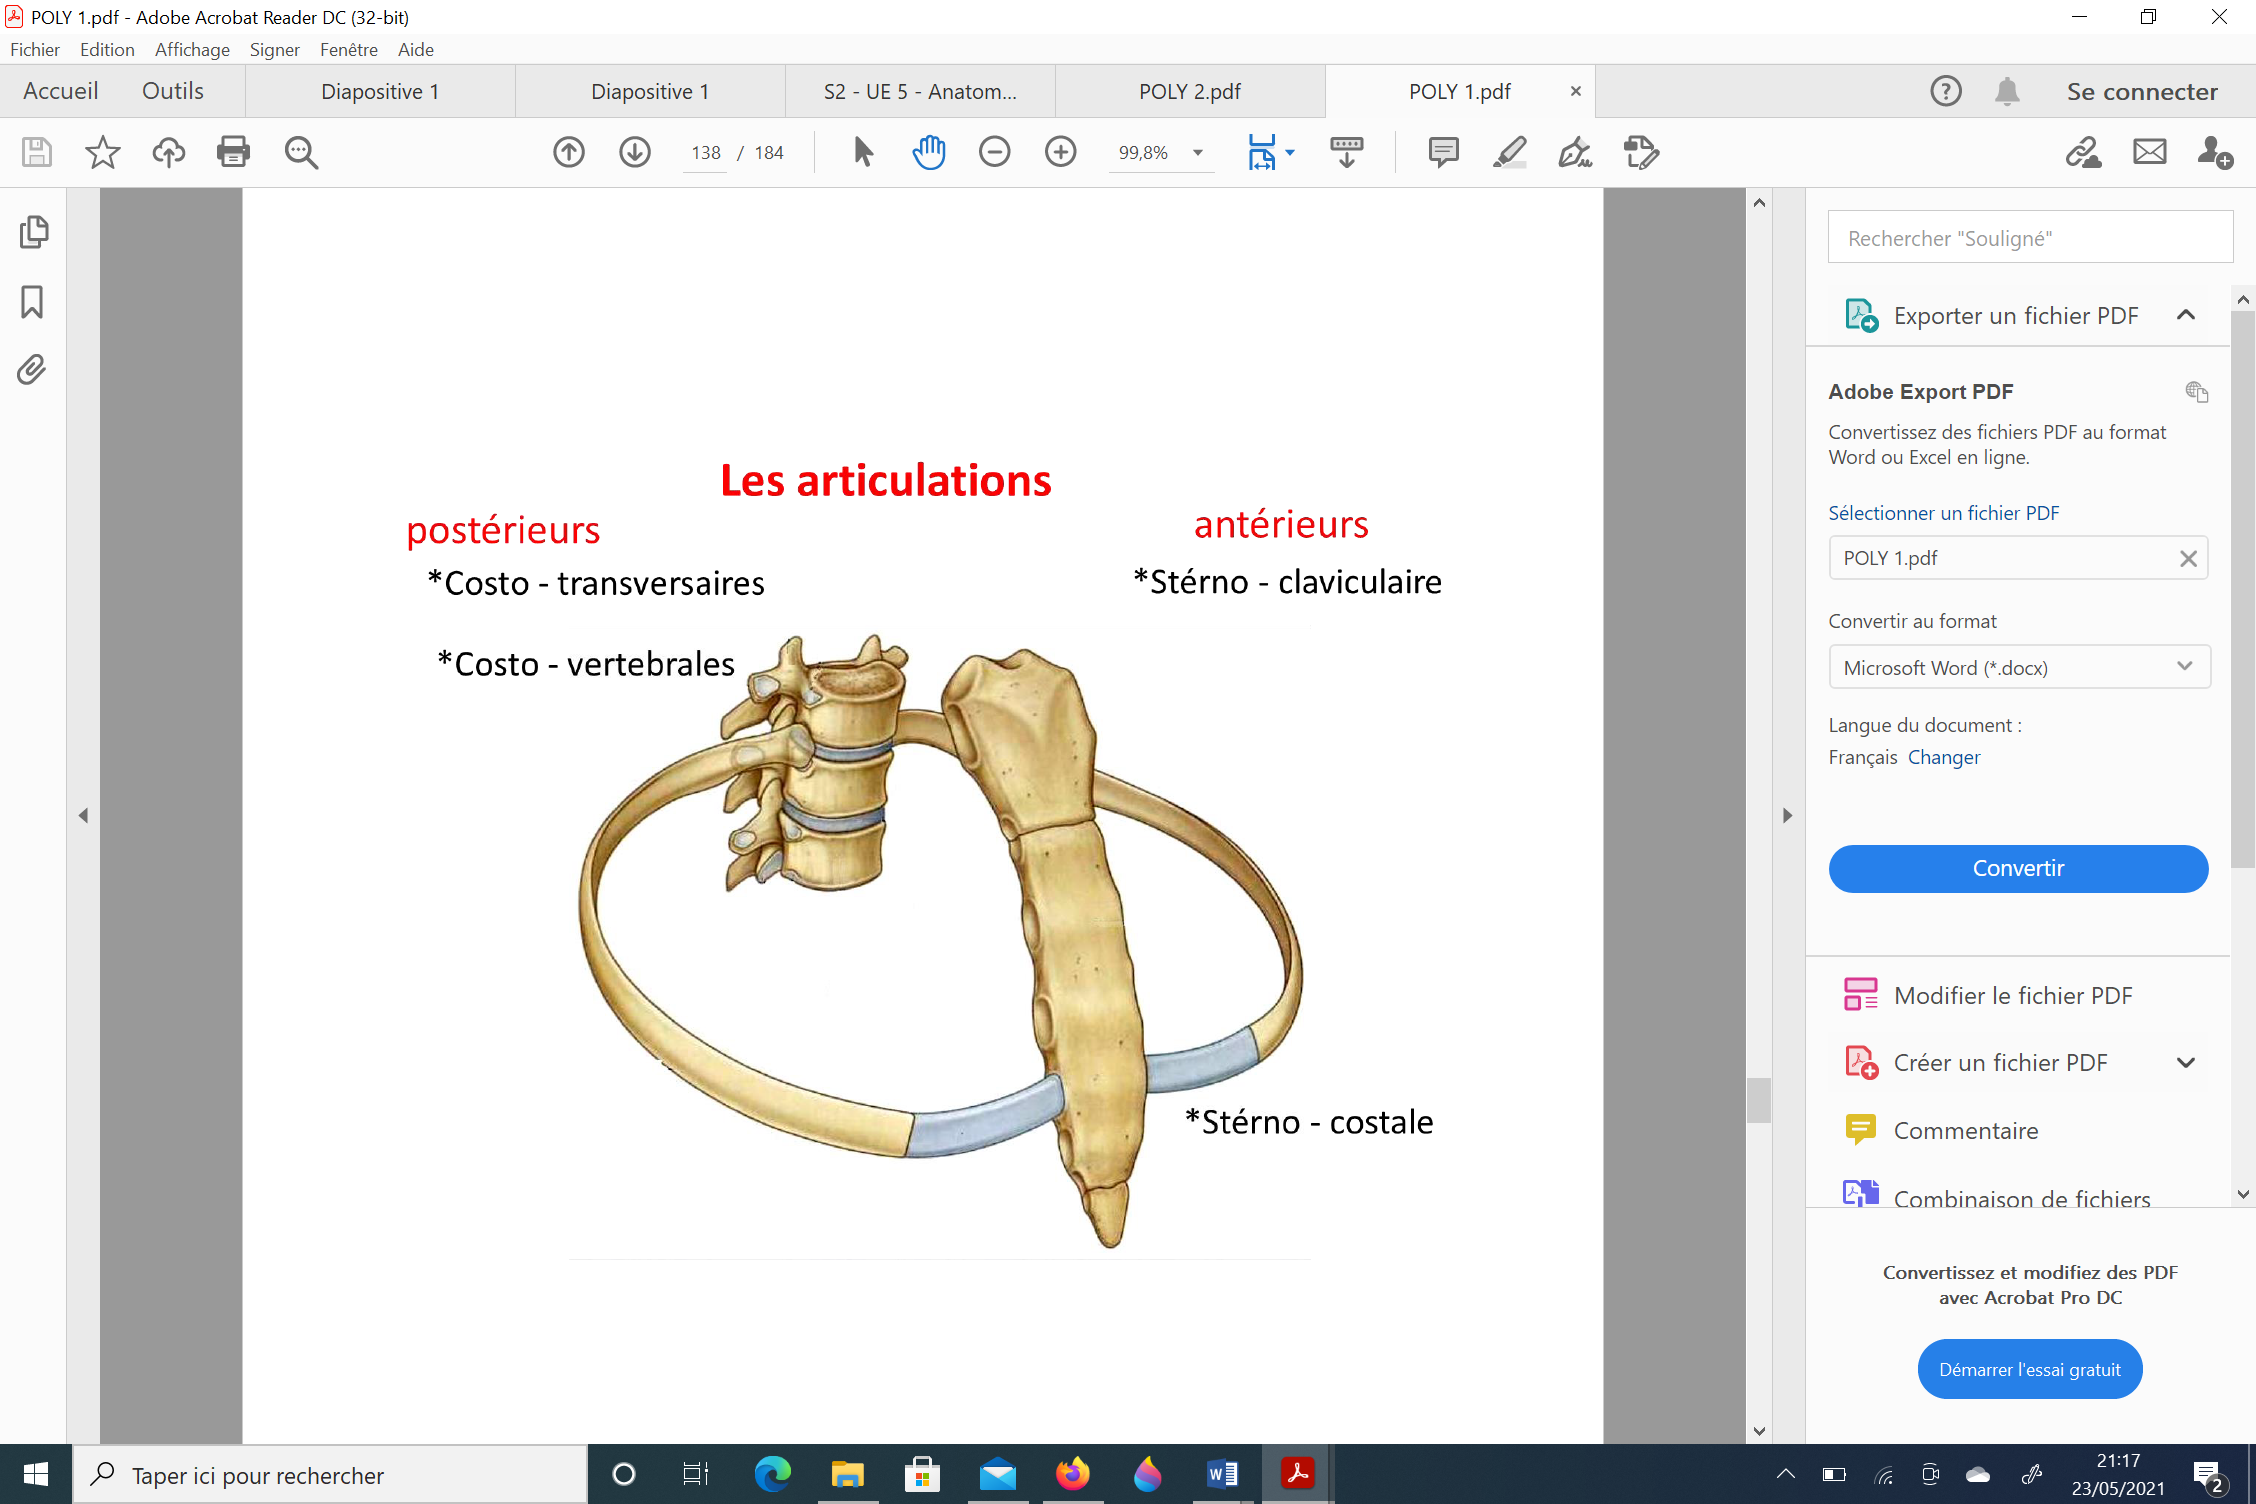
Task: Expand Créer un fichier PDF section
Action: tap(2186, 1062)
